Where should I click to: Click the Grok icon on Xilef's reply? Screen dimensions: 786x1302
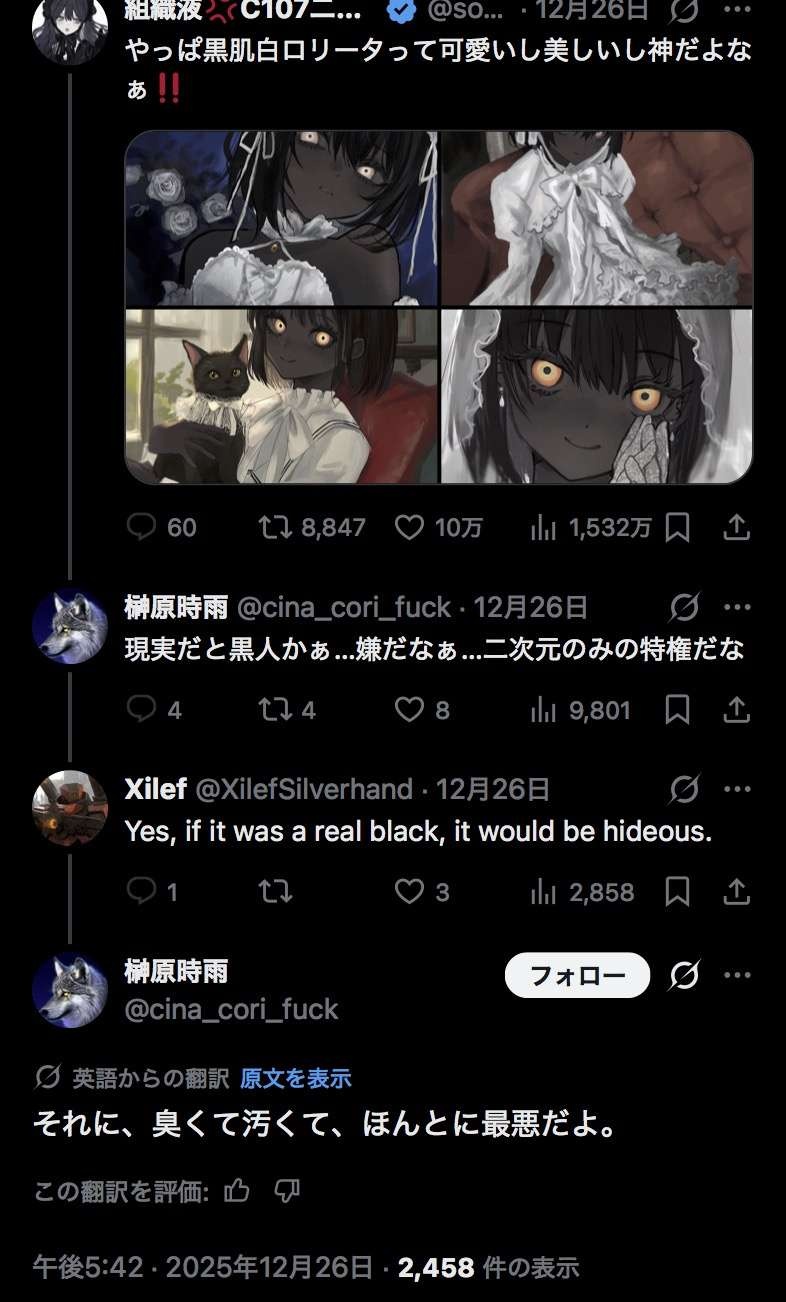684,789
